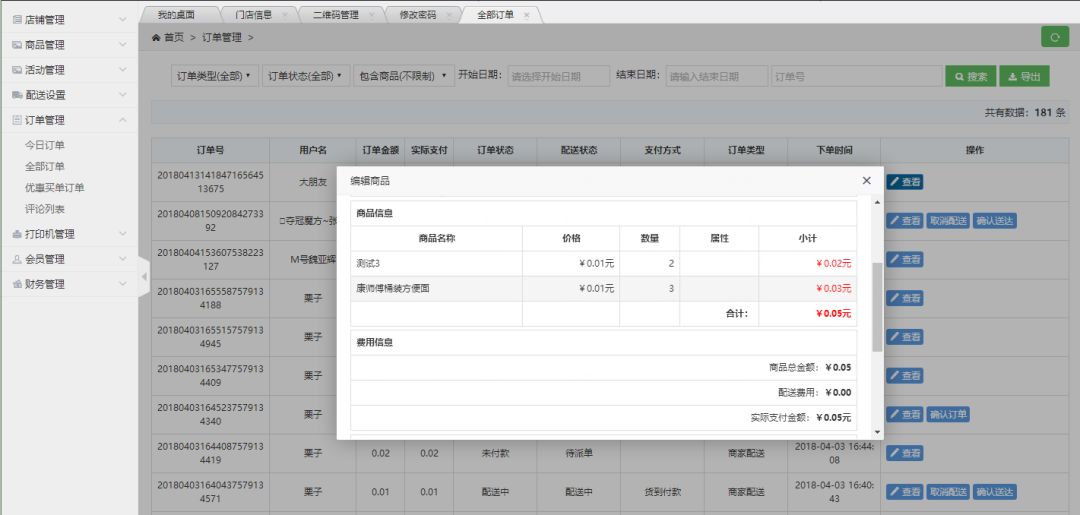
Task: Expand the 配送设置 menu chevron
Action: coord(123,95)
